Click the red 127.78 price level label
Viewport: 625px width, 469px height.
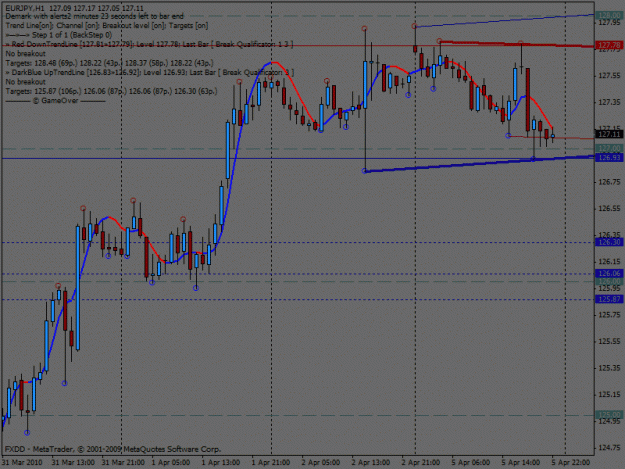click(x=609, y=45)
